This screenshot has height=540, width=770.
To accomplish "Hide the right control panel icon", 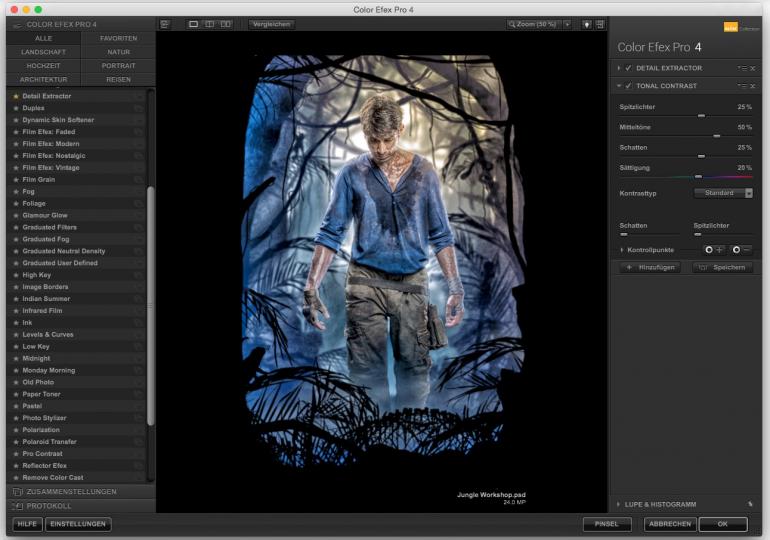I will tap(600, 25).
